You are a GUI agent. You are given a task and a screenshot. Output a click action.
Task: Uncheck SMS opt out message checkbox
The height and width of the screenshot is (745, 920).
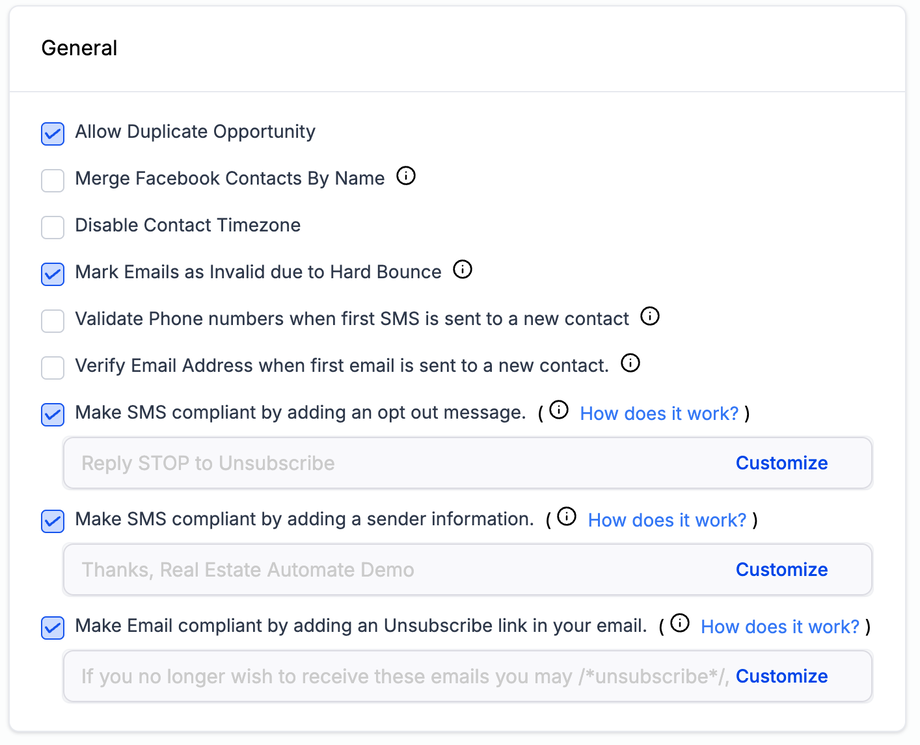point(53,414)
